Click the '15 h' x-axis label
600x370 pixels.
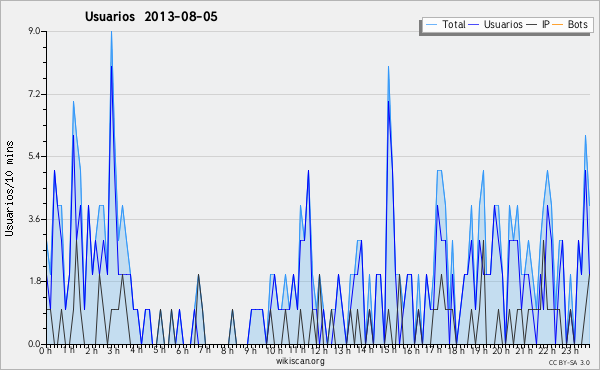click(x=388, y=351)
